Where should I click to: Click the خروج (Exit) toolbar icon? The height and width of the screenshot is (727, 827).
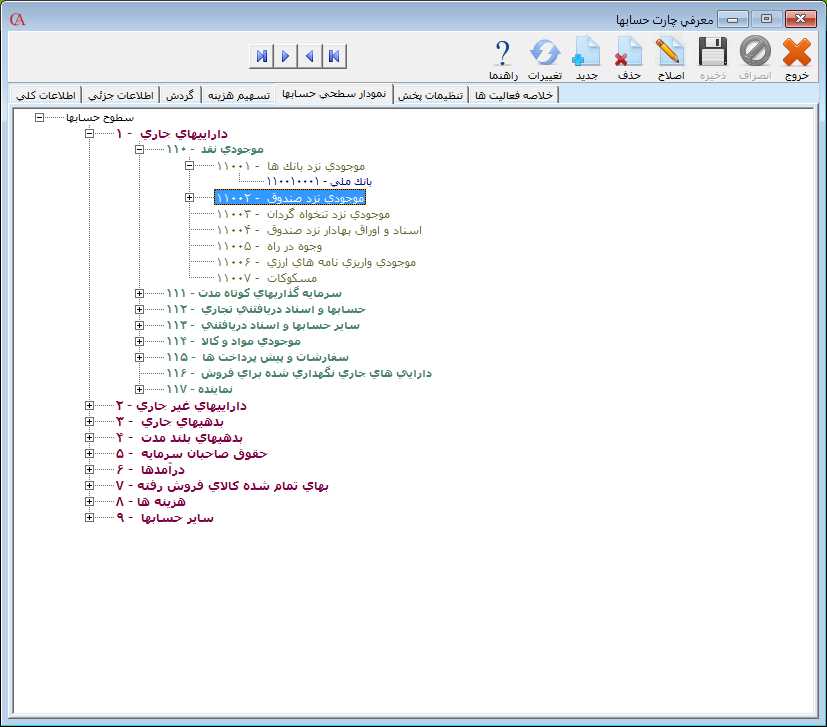796,58
